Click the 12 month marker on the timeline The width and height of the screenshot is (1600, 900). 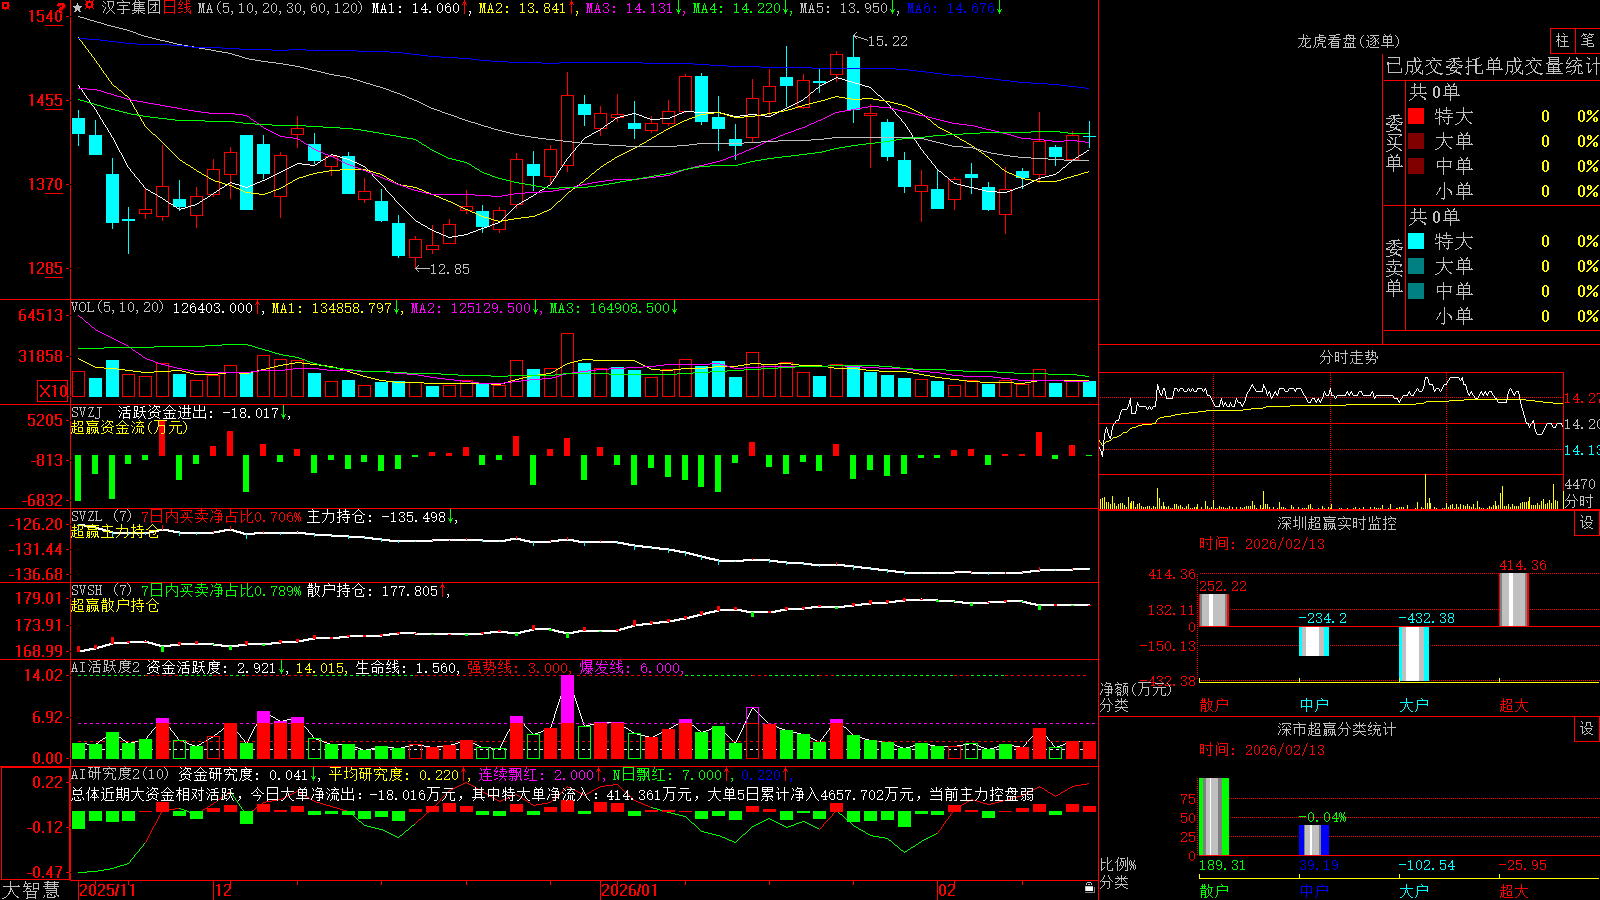tap(224, 890)
